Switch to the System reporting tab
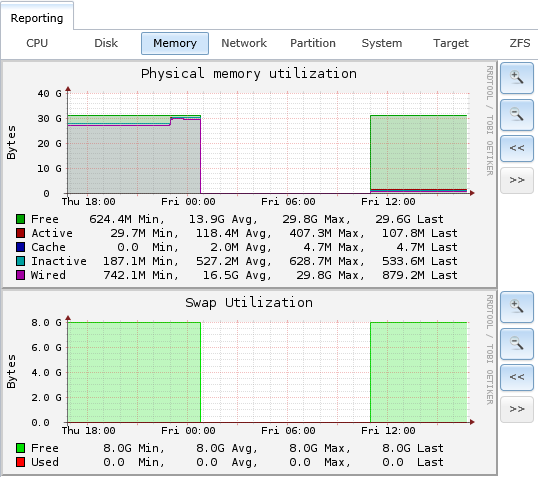The image size is (538, 477). 382,43
